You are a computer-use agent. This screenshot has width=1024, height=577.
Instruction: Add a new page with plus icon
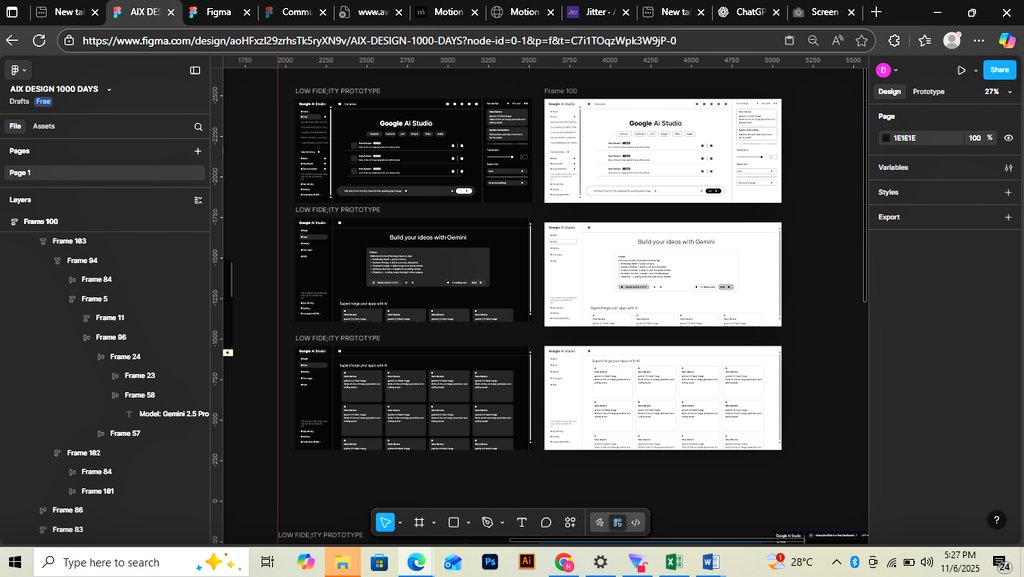pos(198,151)
